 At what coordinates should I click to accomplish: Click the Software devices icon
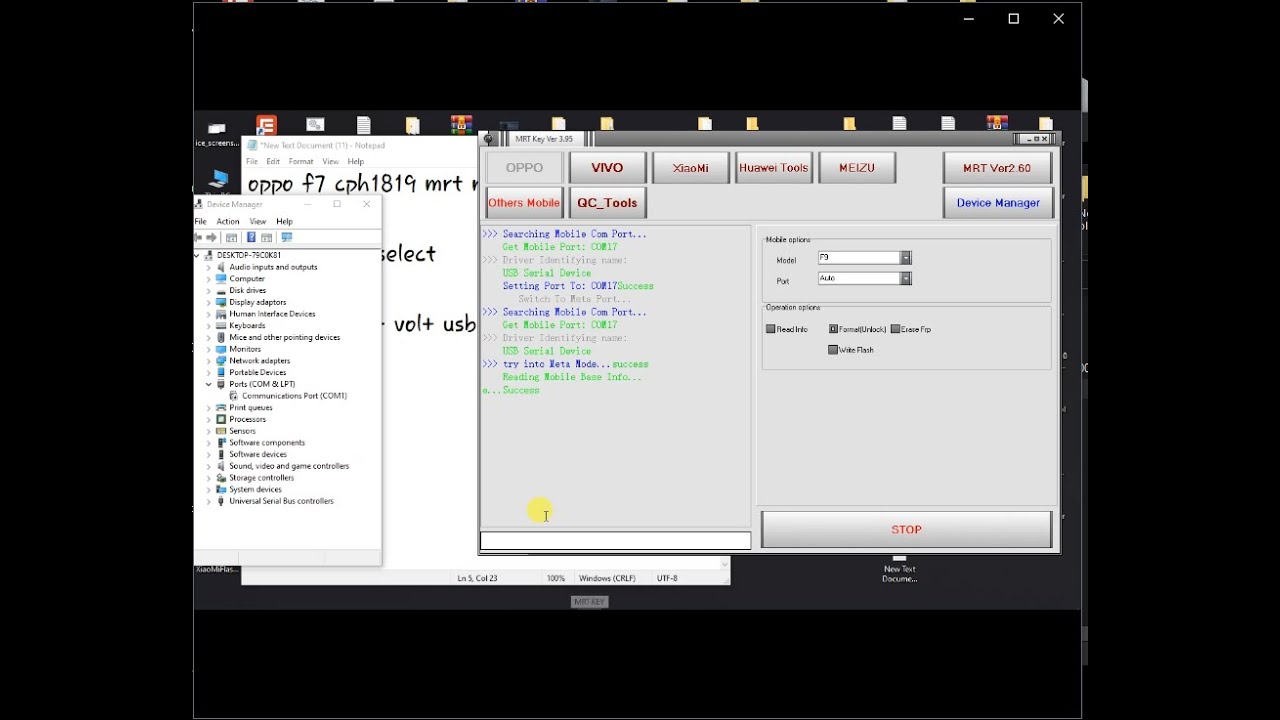pyautogui.click(x=221, y=454)
